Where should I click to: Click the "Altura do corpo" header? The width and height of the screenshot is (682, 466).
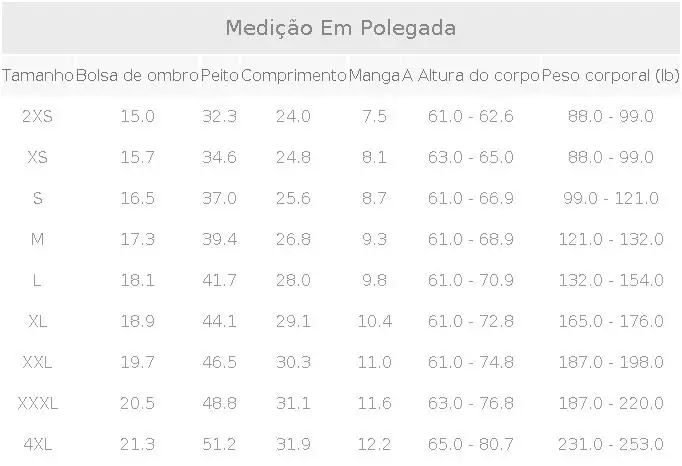pos(479,75)
